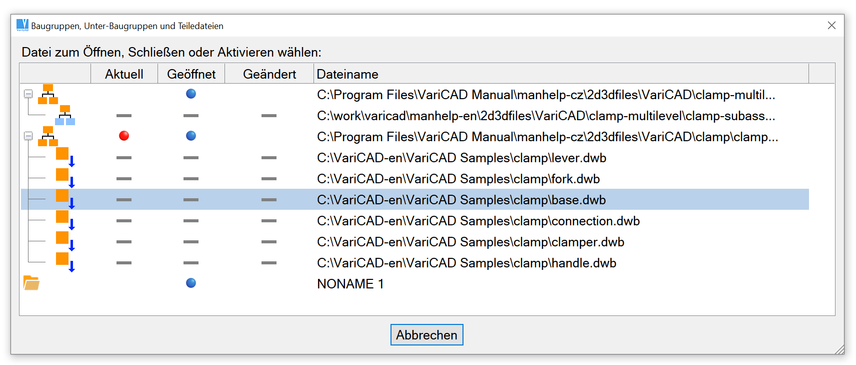Click the part icon beside fork.dwb
Viewport: 856px width, 365px height.
(65, 178)
